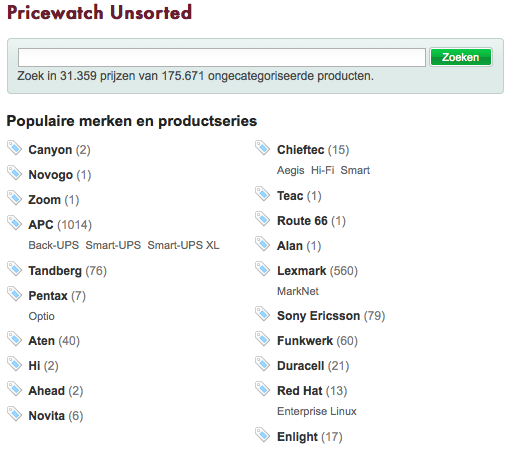
Task: Open the Red Hat brand link
Action: 300,391
